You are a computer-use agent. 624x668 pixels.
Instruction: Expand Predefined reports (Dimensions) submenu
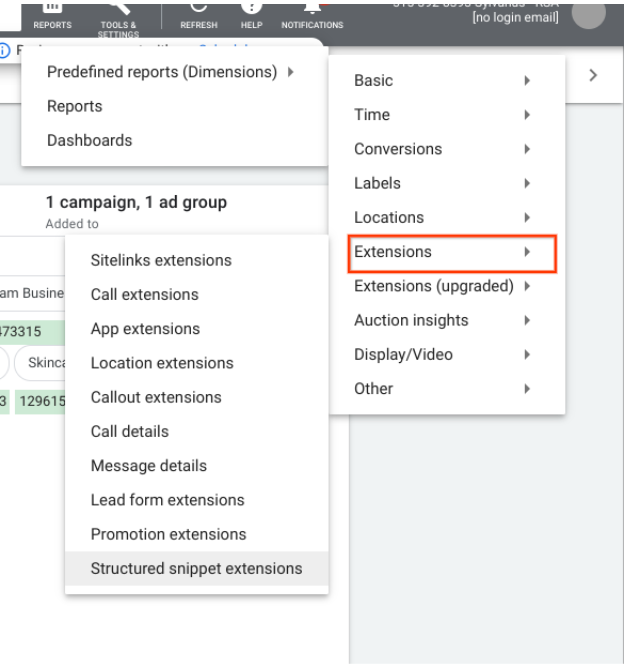[x=175, y=72]
